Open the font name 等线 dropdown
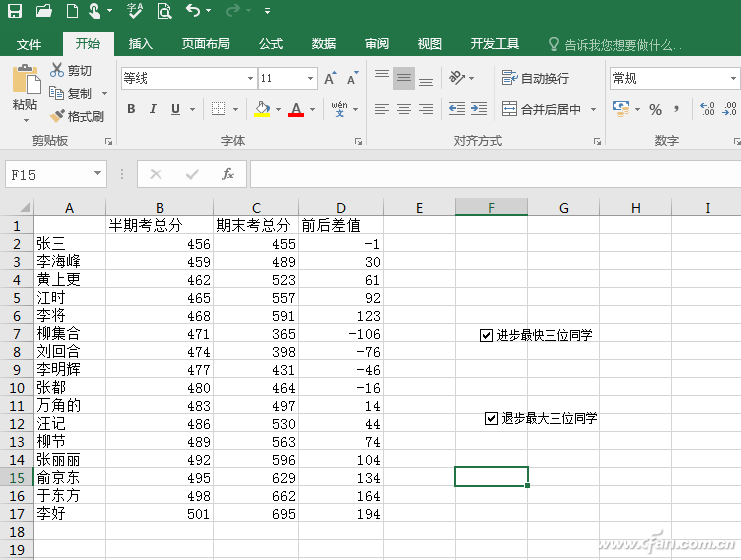The height and width of the screenshot is (560, 741). click(x=250, y=78)
